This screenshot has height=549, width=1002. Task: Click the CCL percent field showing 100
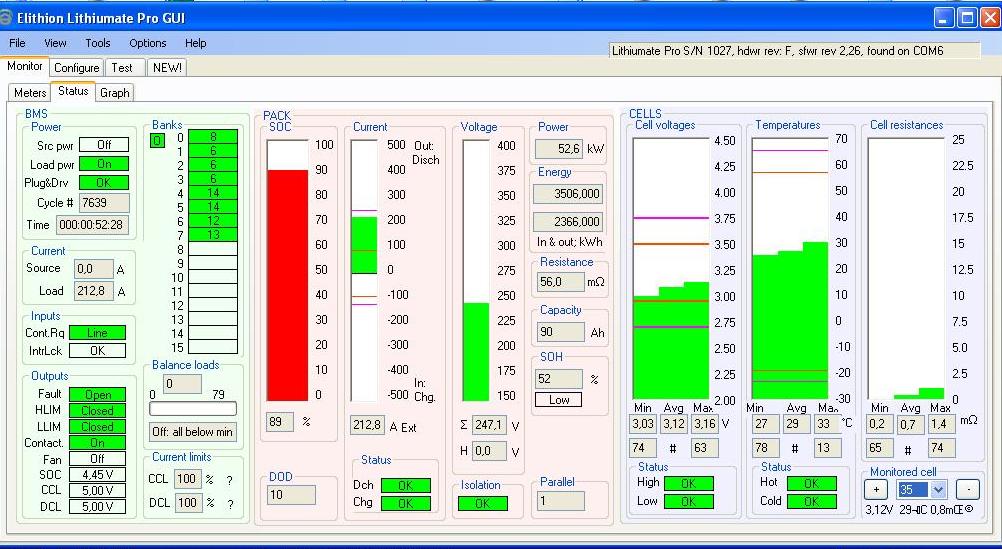tap(187, 479)
